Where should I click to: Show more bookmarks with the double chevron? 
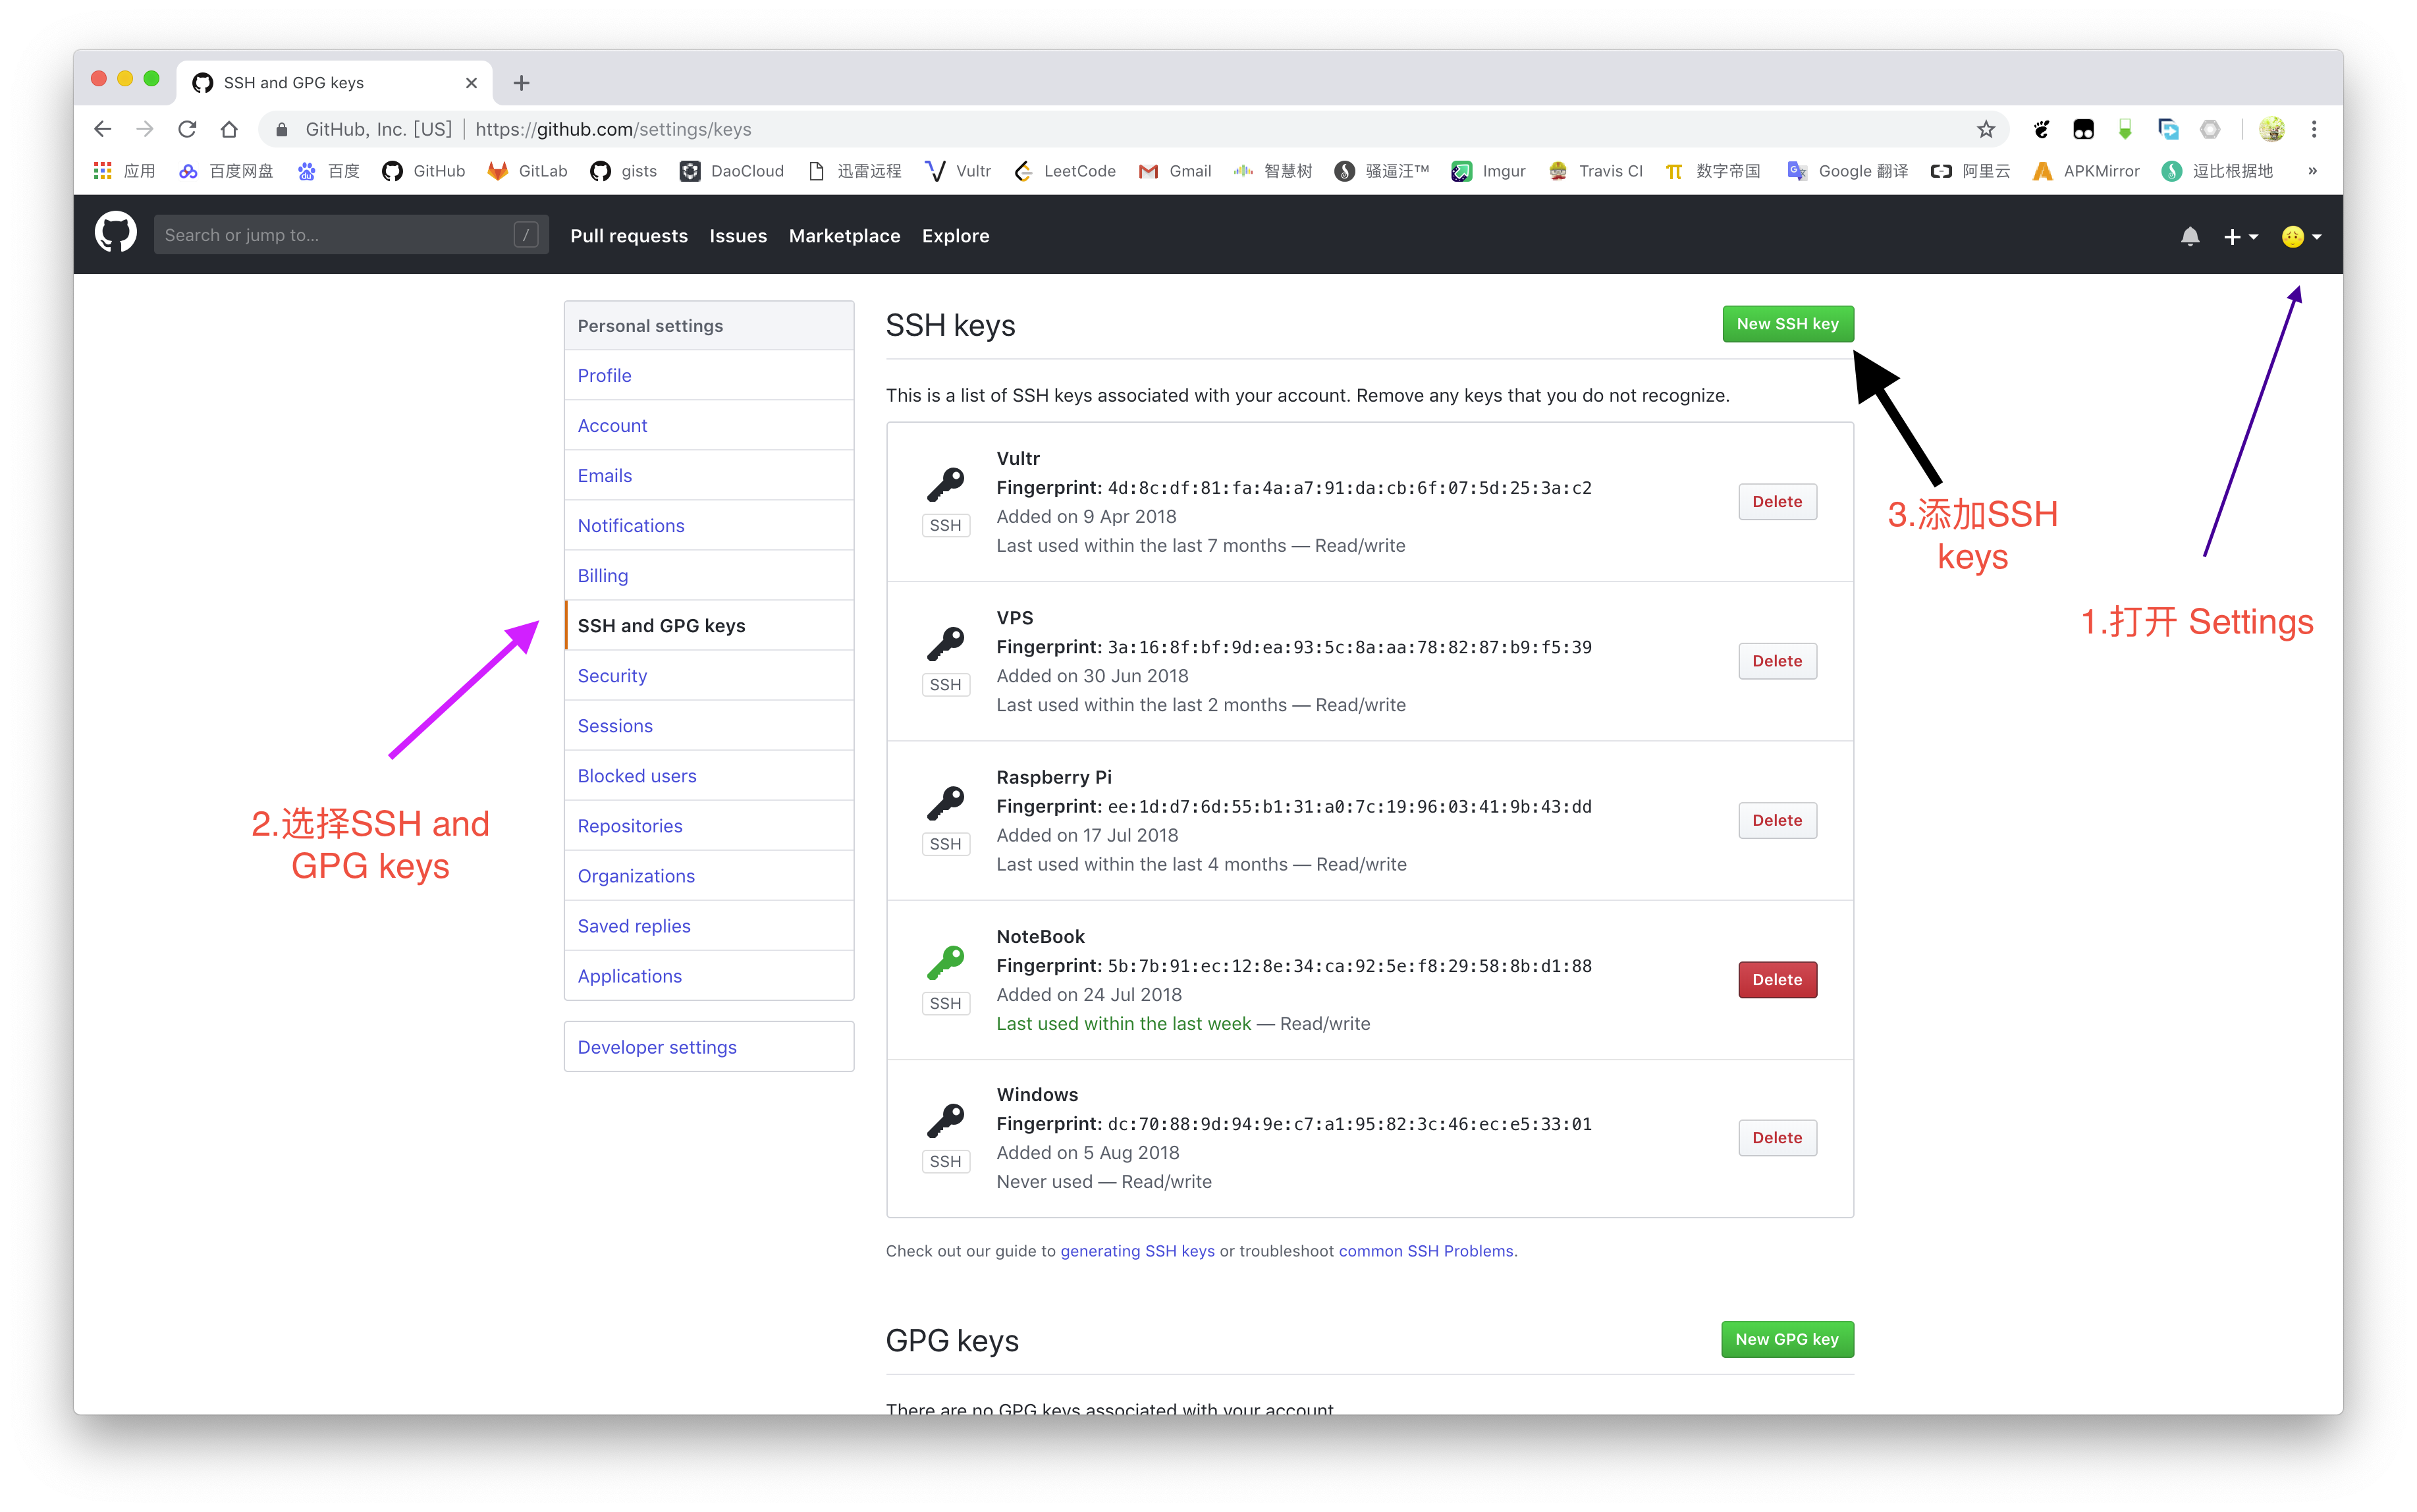click(x=2312, y=171)
